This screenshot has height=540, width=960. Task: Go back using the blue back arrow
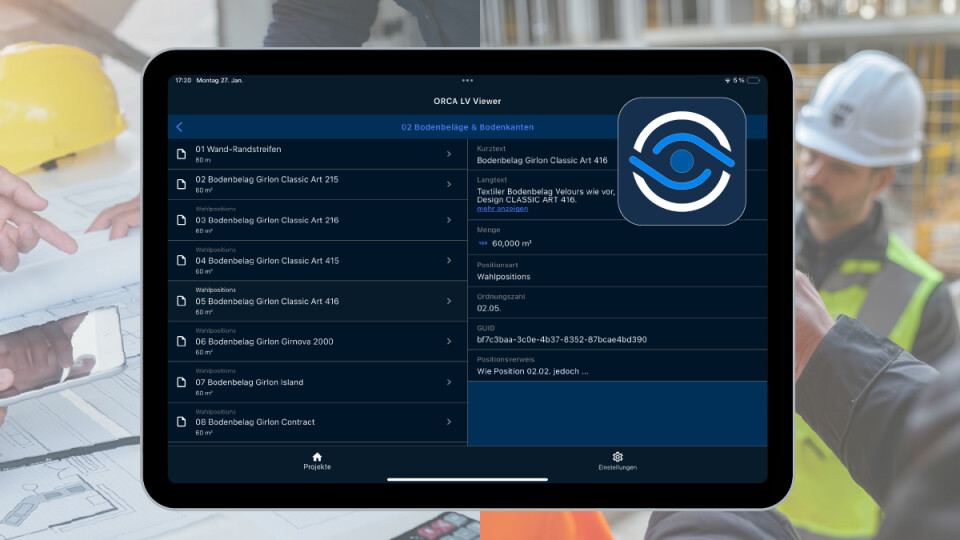[x=179, y=127]
